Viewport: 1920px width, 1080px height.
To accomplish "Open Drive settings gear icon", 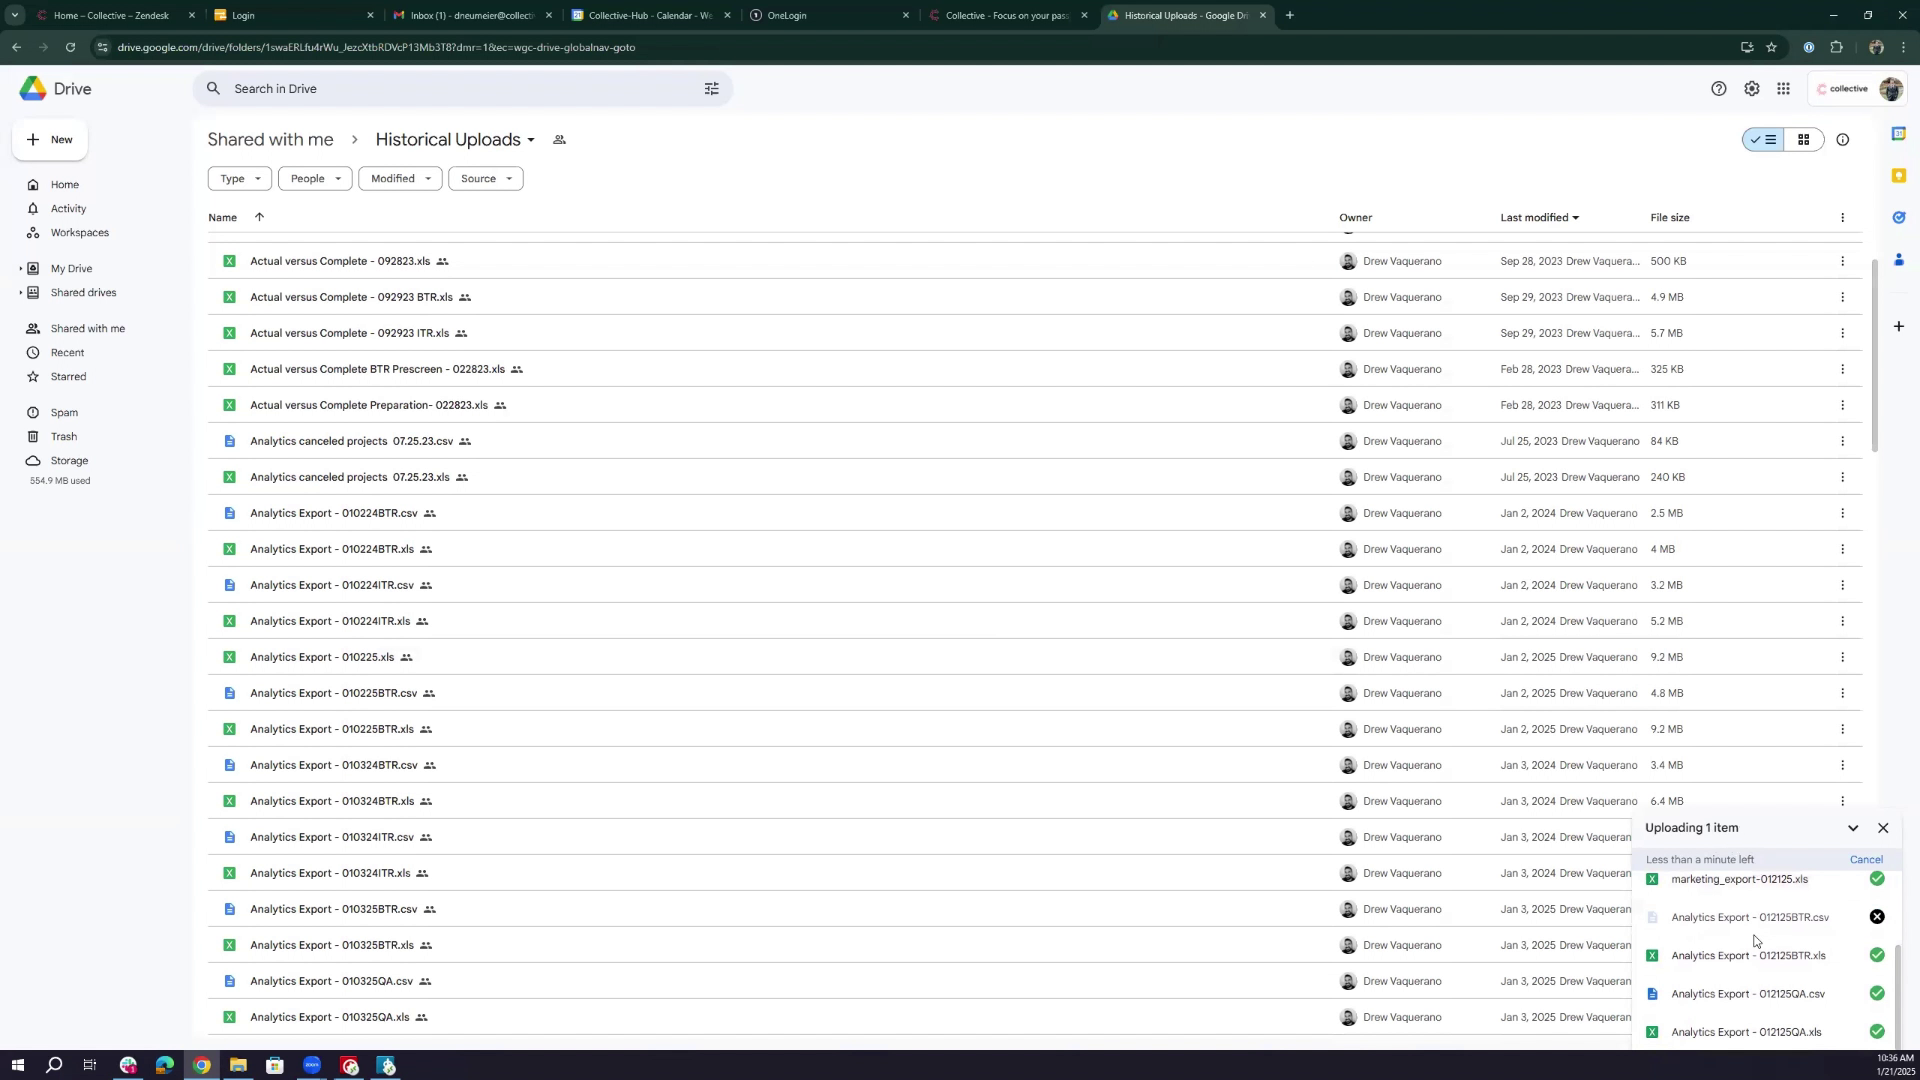I will pyautogui.click(x=1751, y=89).
